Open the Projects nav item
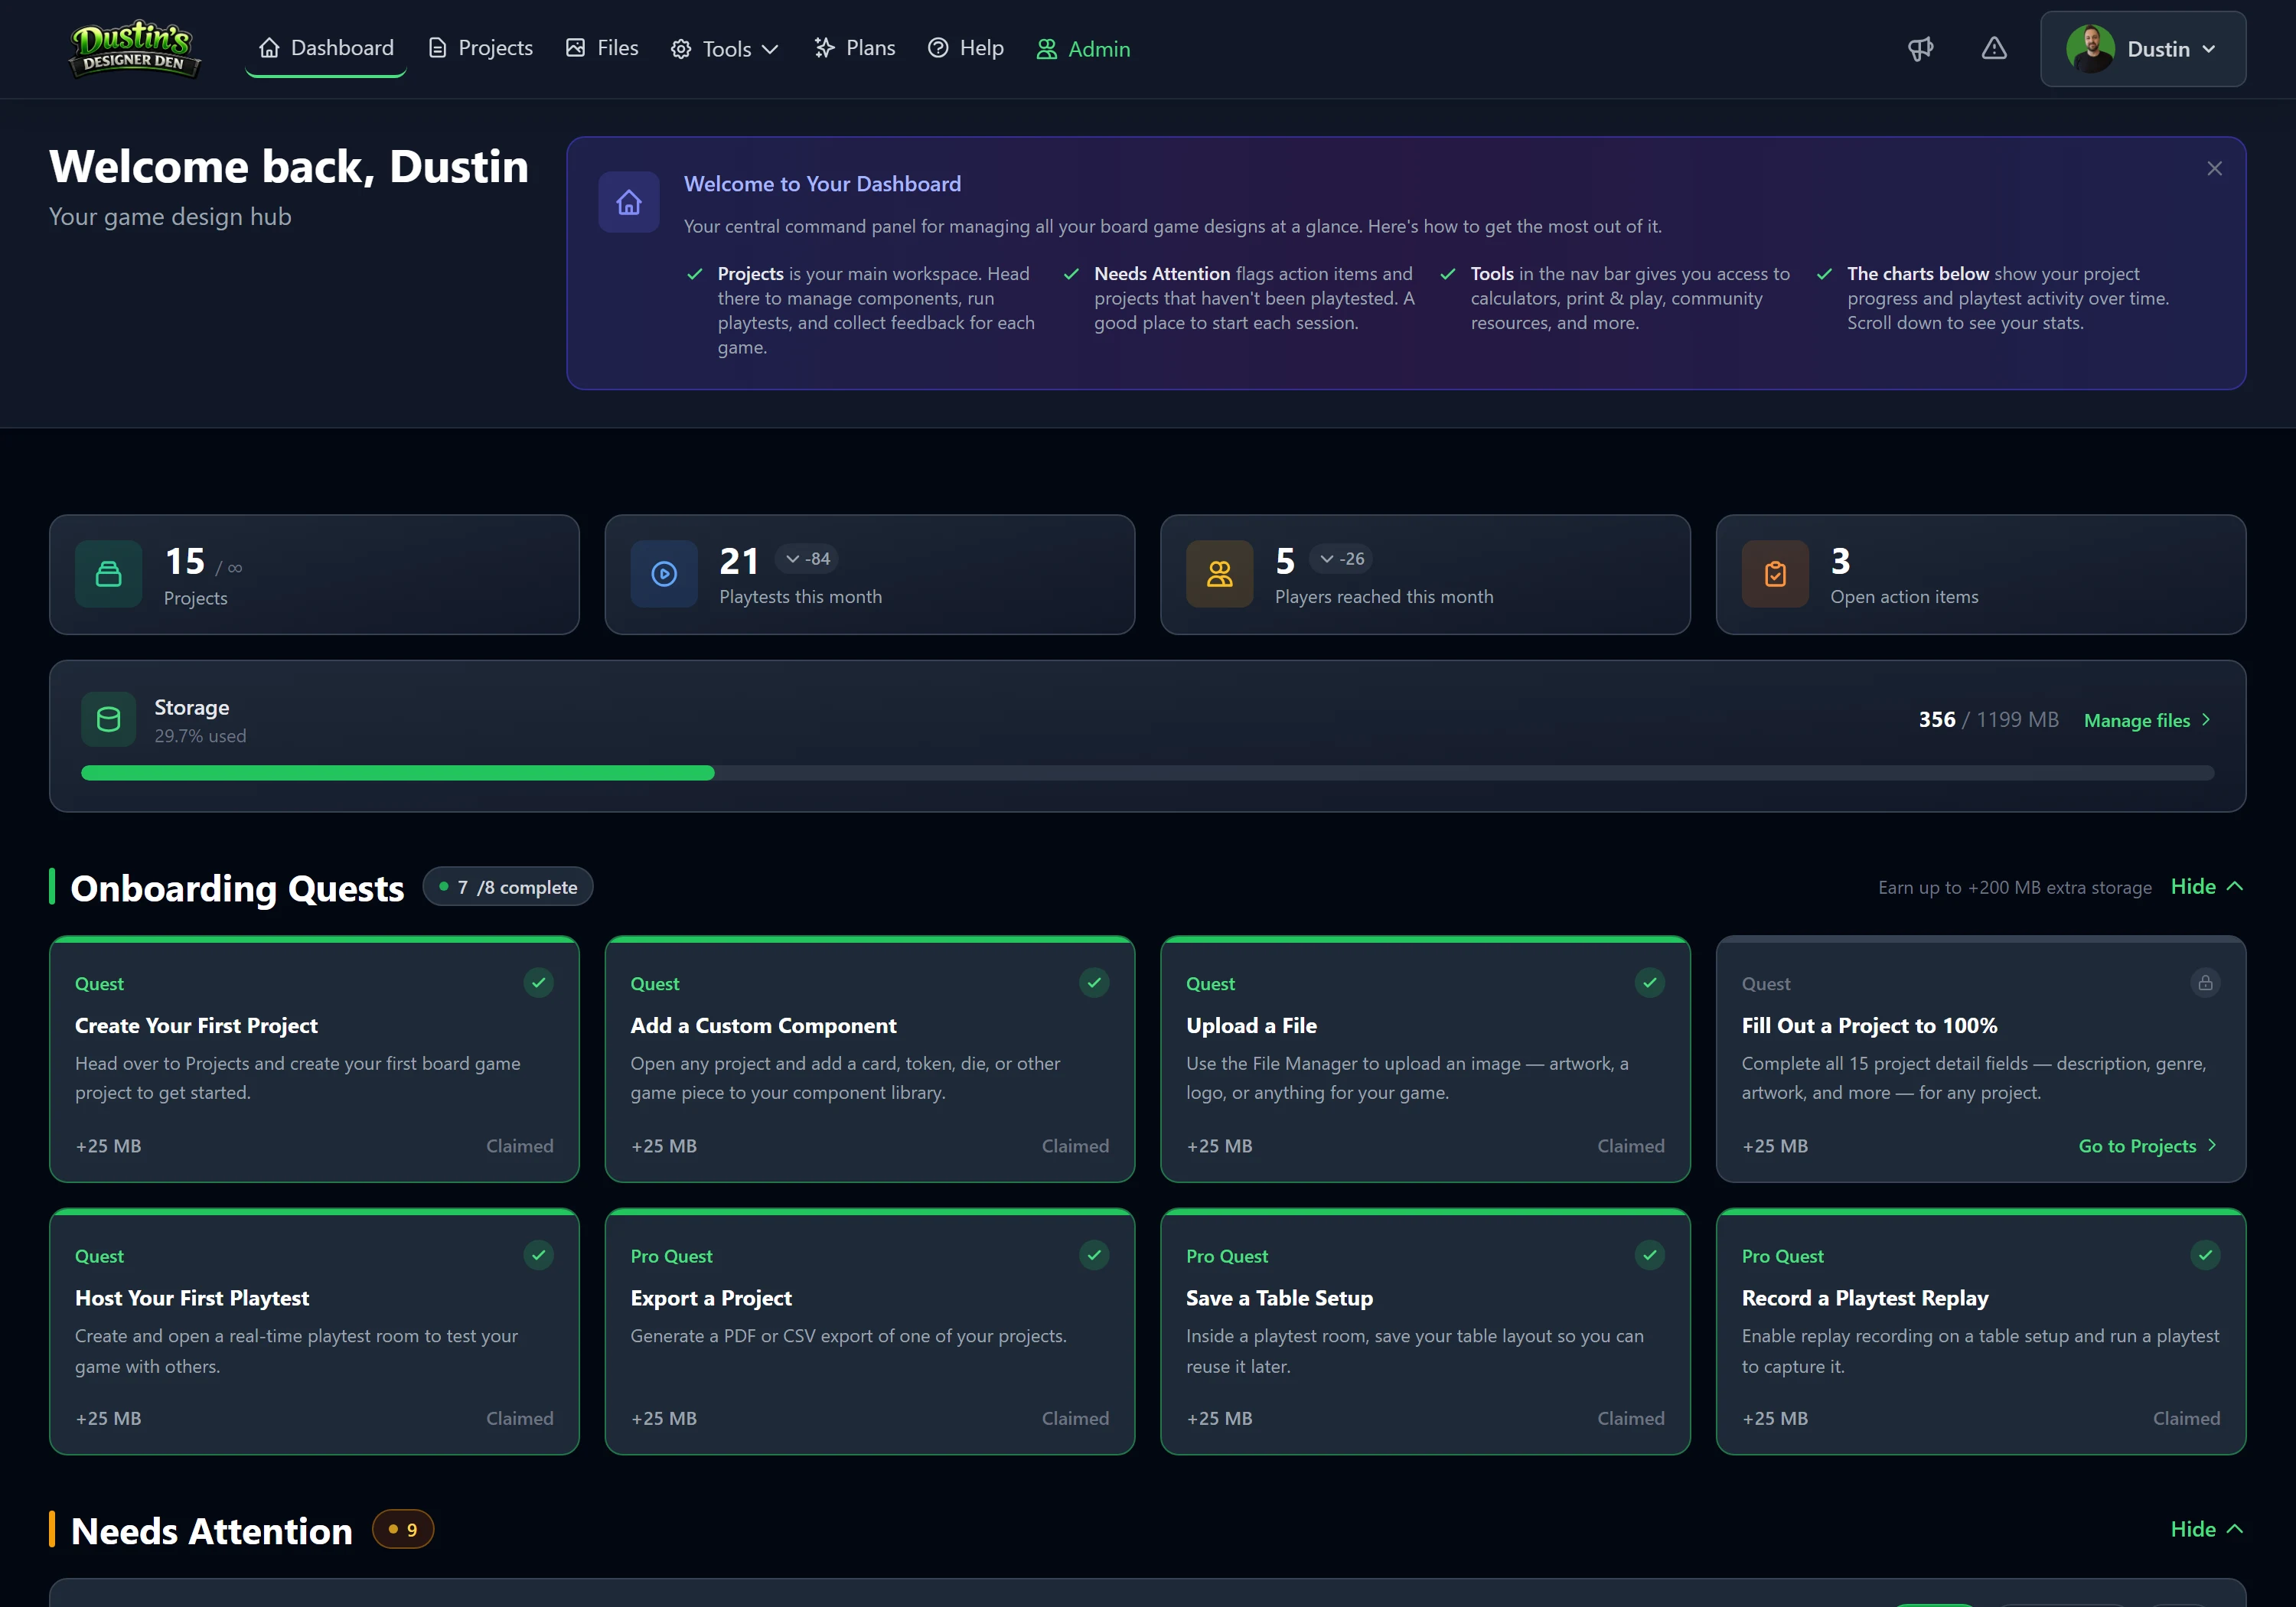The image size is (2296, 1607). coord(480,48)
